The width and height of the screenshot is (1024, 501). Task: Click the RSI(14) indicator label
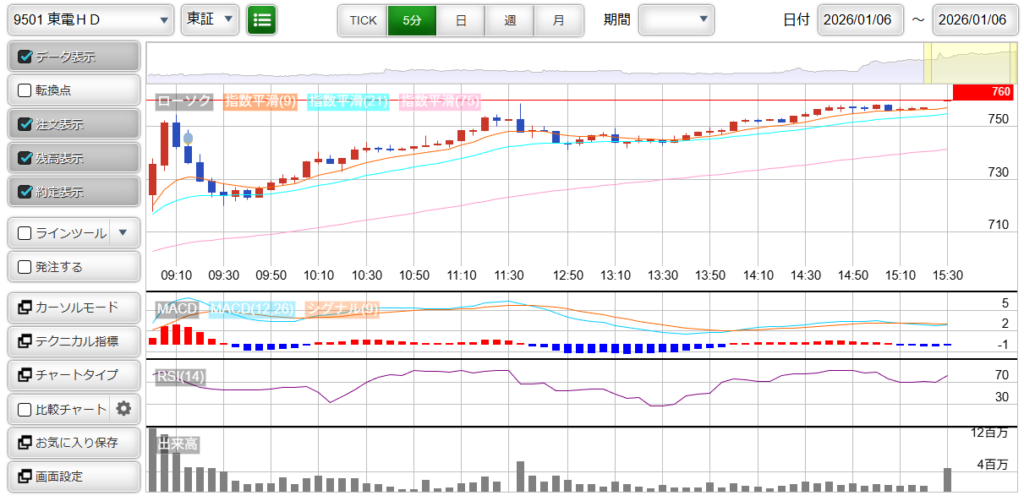180,376
